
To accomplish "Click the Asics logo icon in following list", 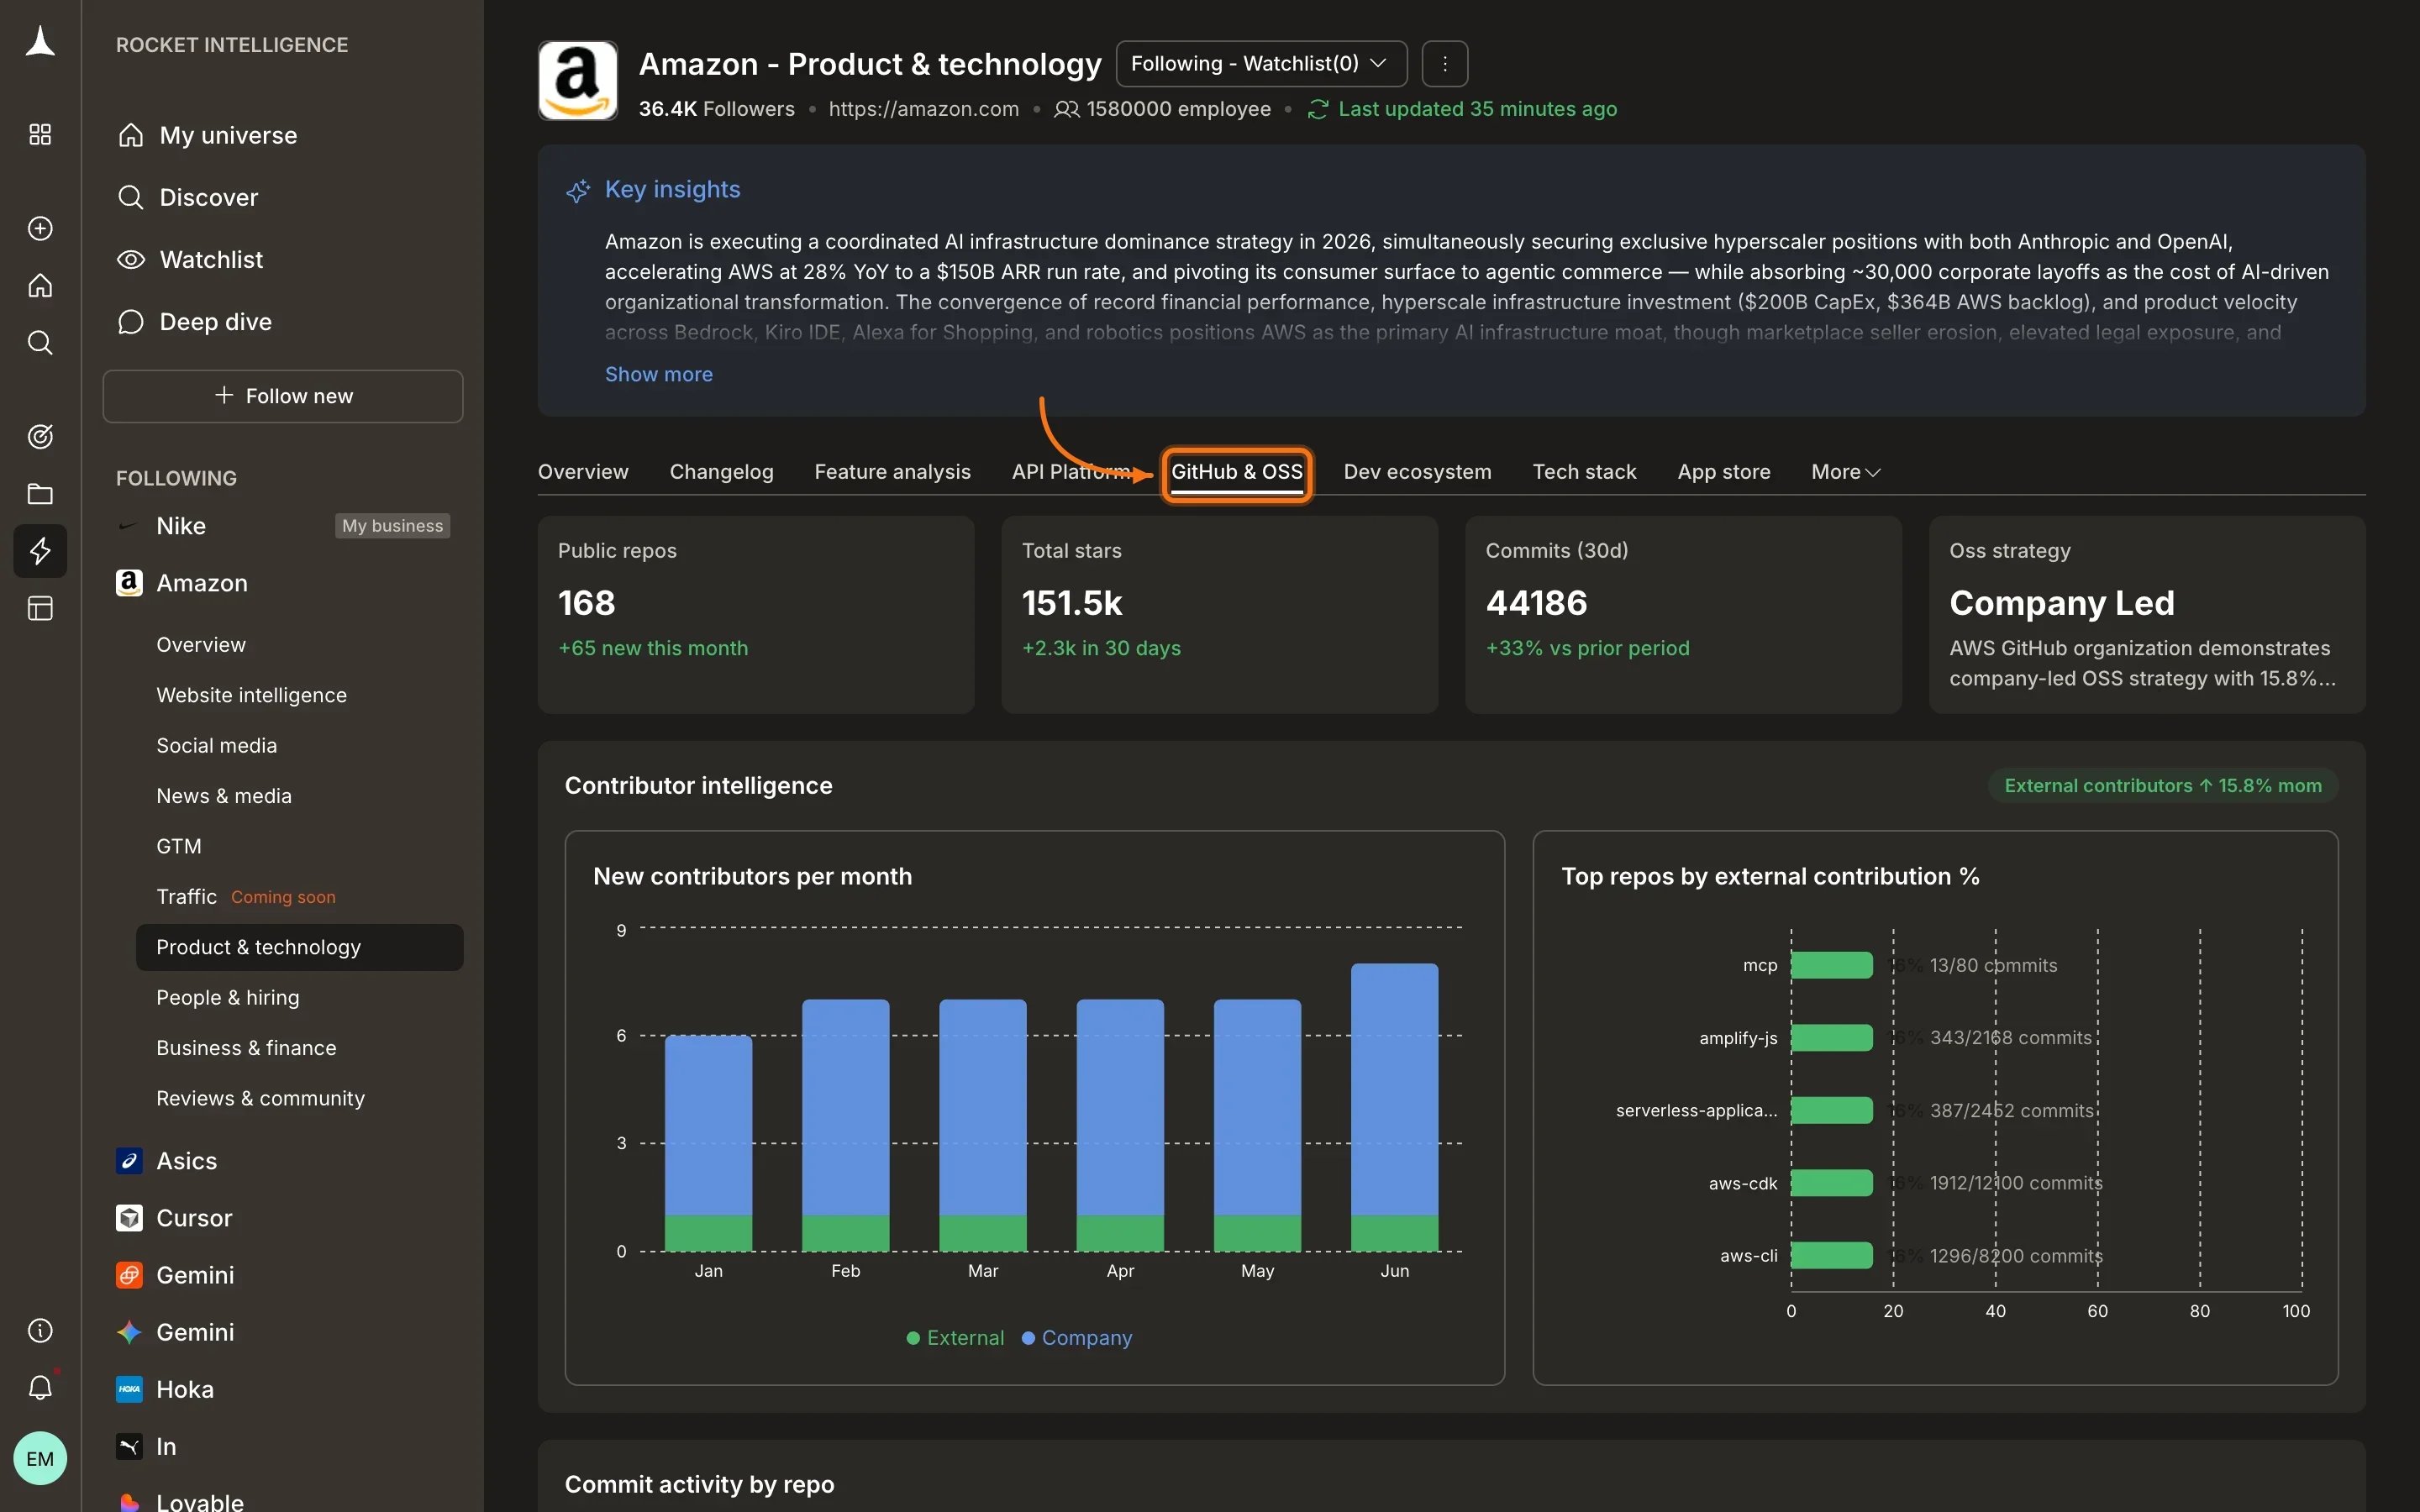I will [x=129, y=1161].
